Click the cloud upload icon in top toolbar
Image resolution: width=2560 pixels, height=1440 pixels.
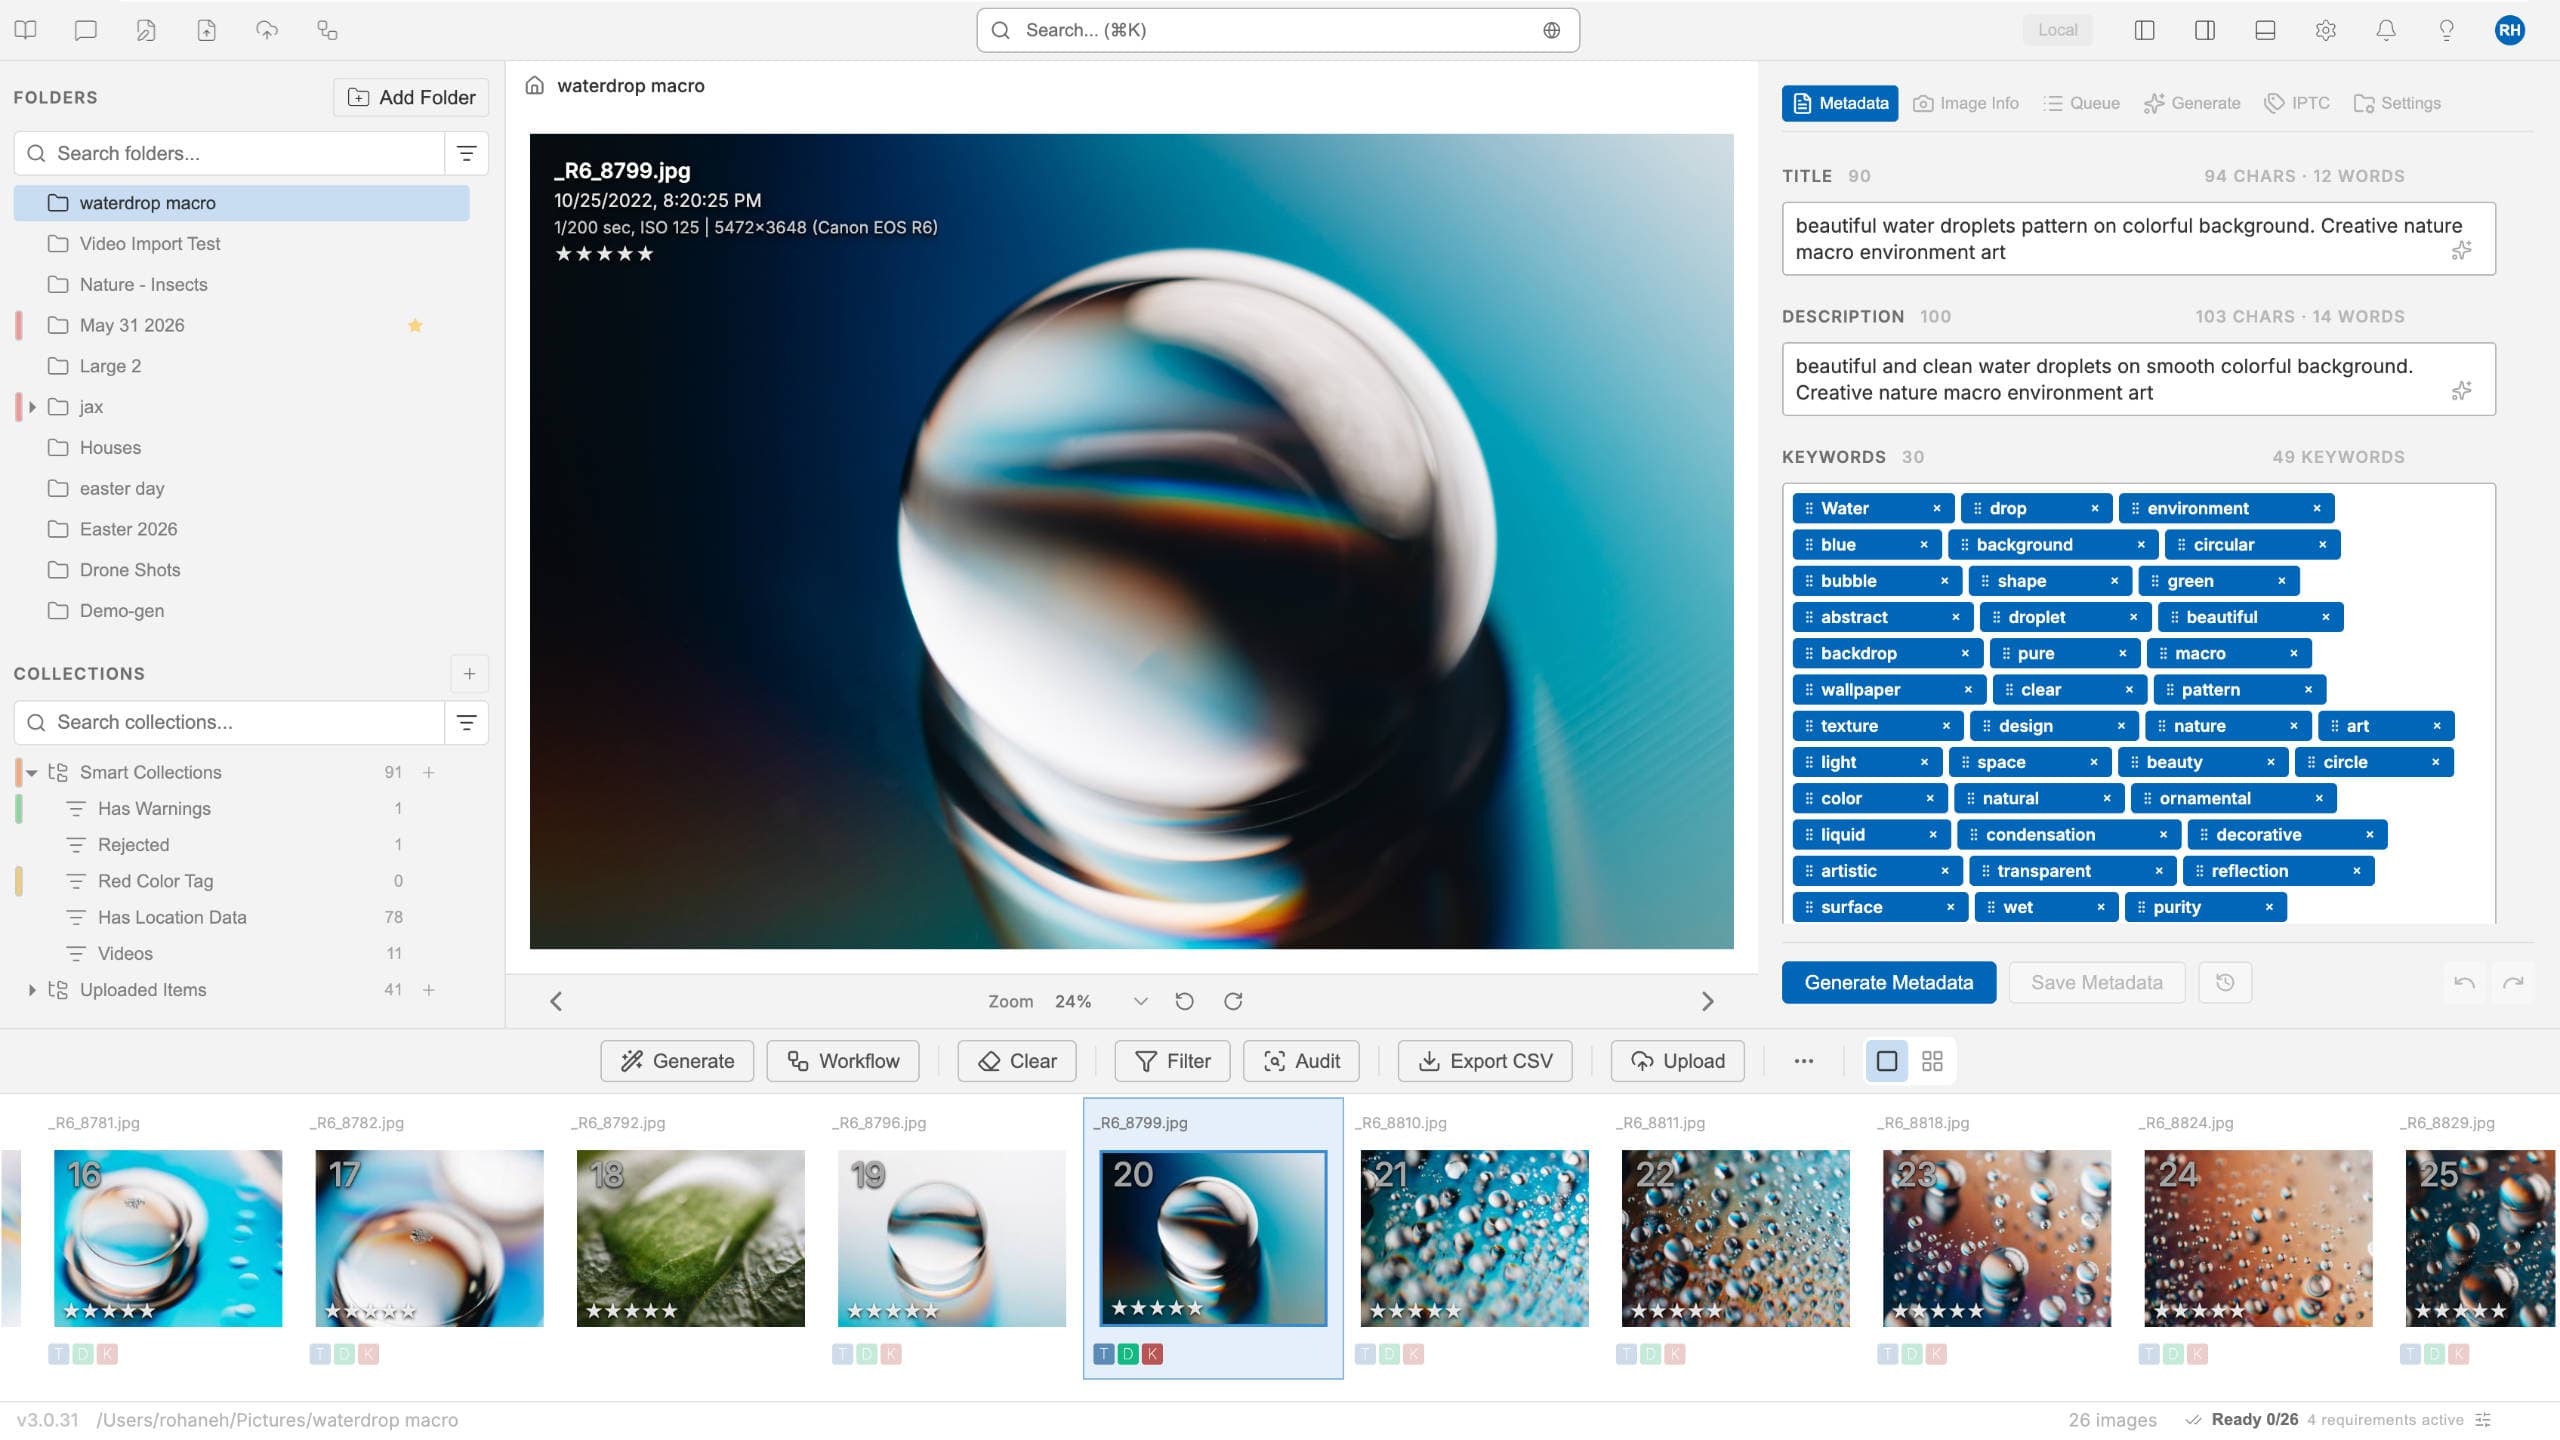pyautogui.click(x=267, y=30)
